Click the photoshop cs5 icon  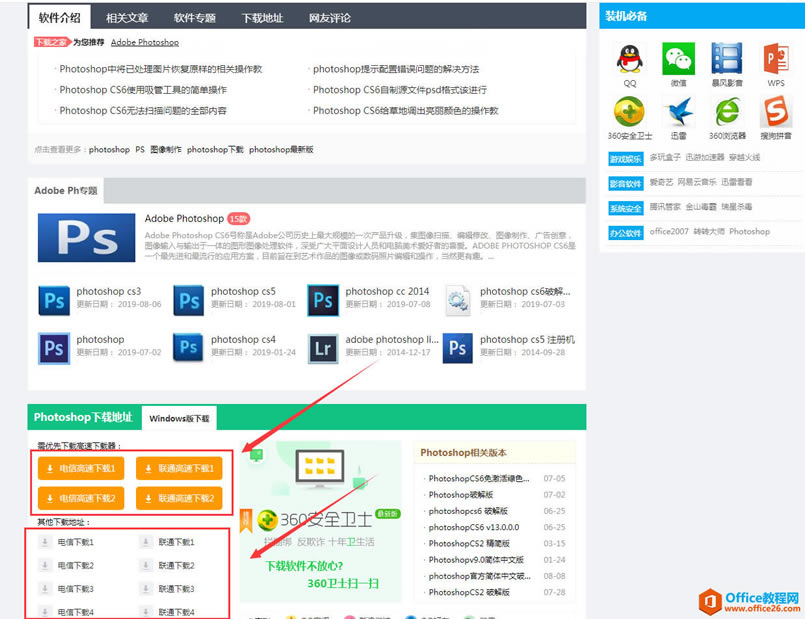(x=188, y=300)
